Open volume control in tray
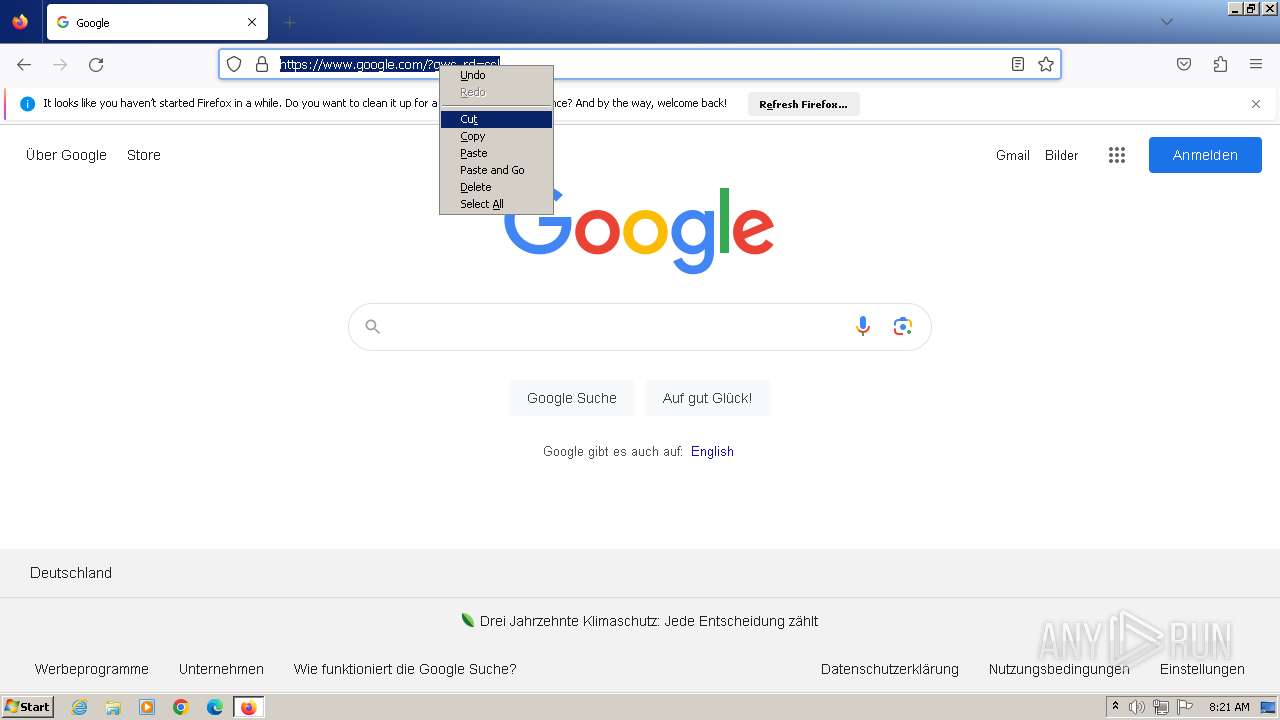The height and width of the screenshot is (720, 1280). coord(1137,707)
